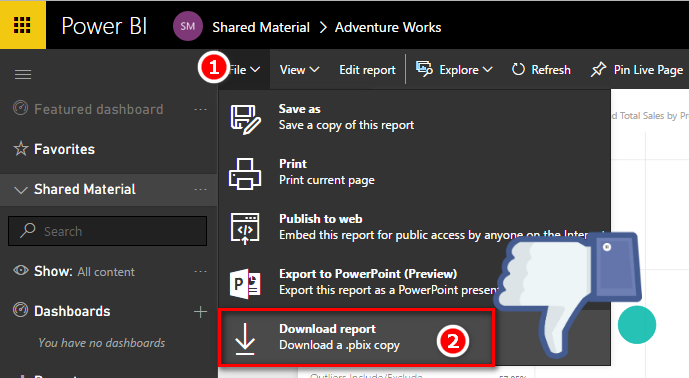
Task: Toggle the hamburger navigation menu
Action: pyautogui.click(x=23, y=75)
